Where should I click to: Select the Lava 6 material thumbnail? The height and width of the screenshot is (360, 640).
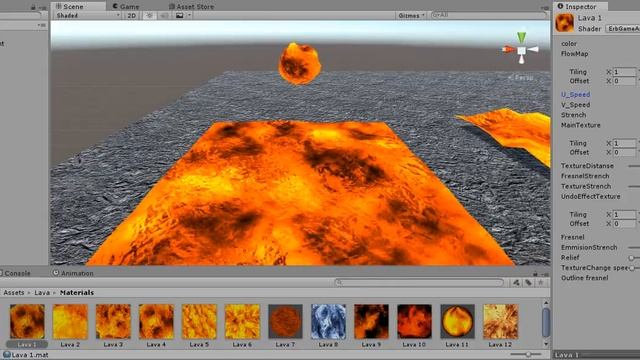[242, 322]
